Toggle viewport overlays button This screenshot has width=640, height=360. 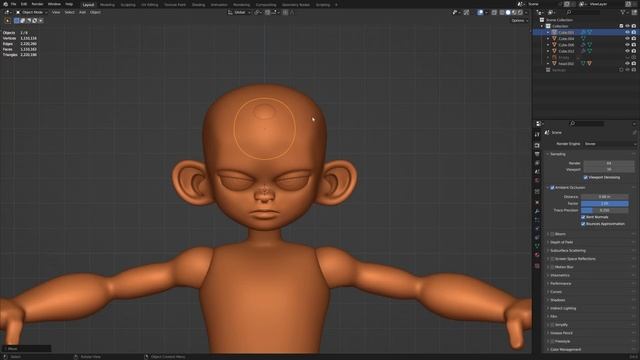point(480,12)
